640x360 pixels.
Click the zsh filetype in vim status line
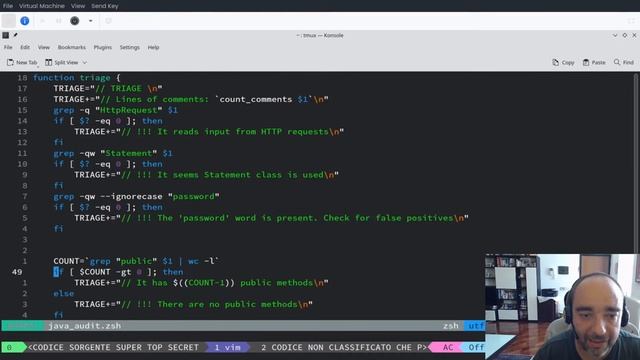pos(451,326)
